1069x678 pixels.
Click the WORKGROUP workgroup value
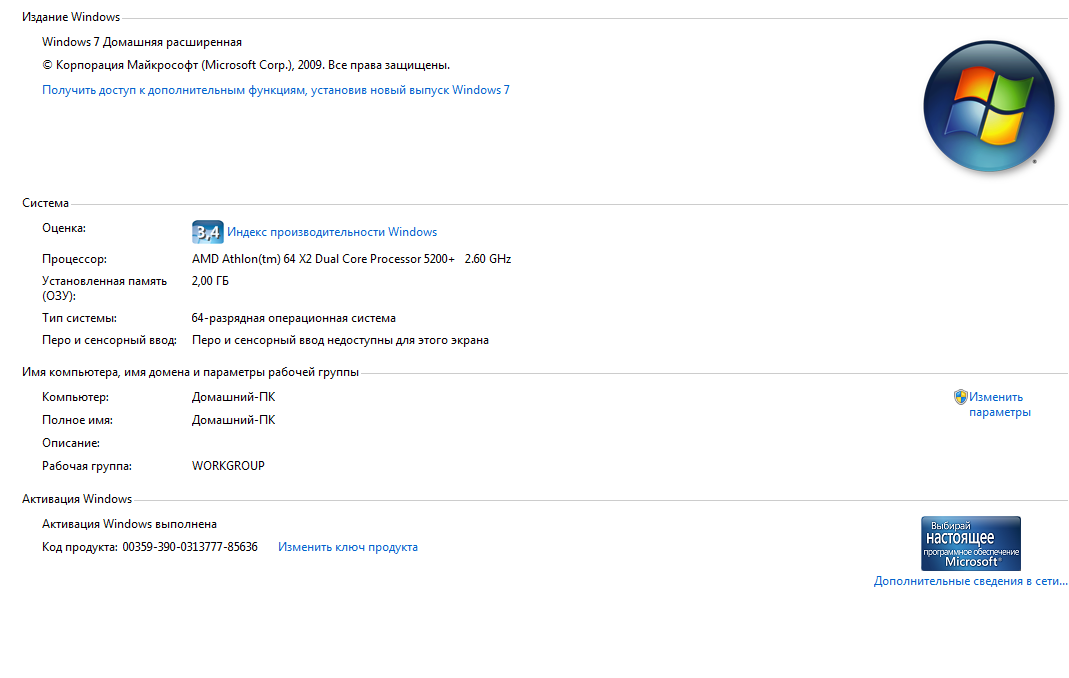coord(228,466)
